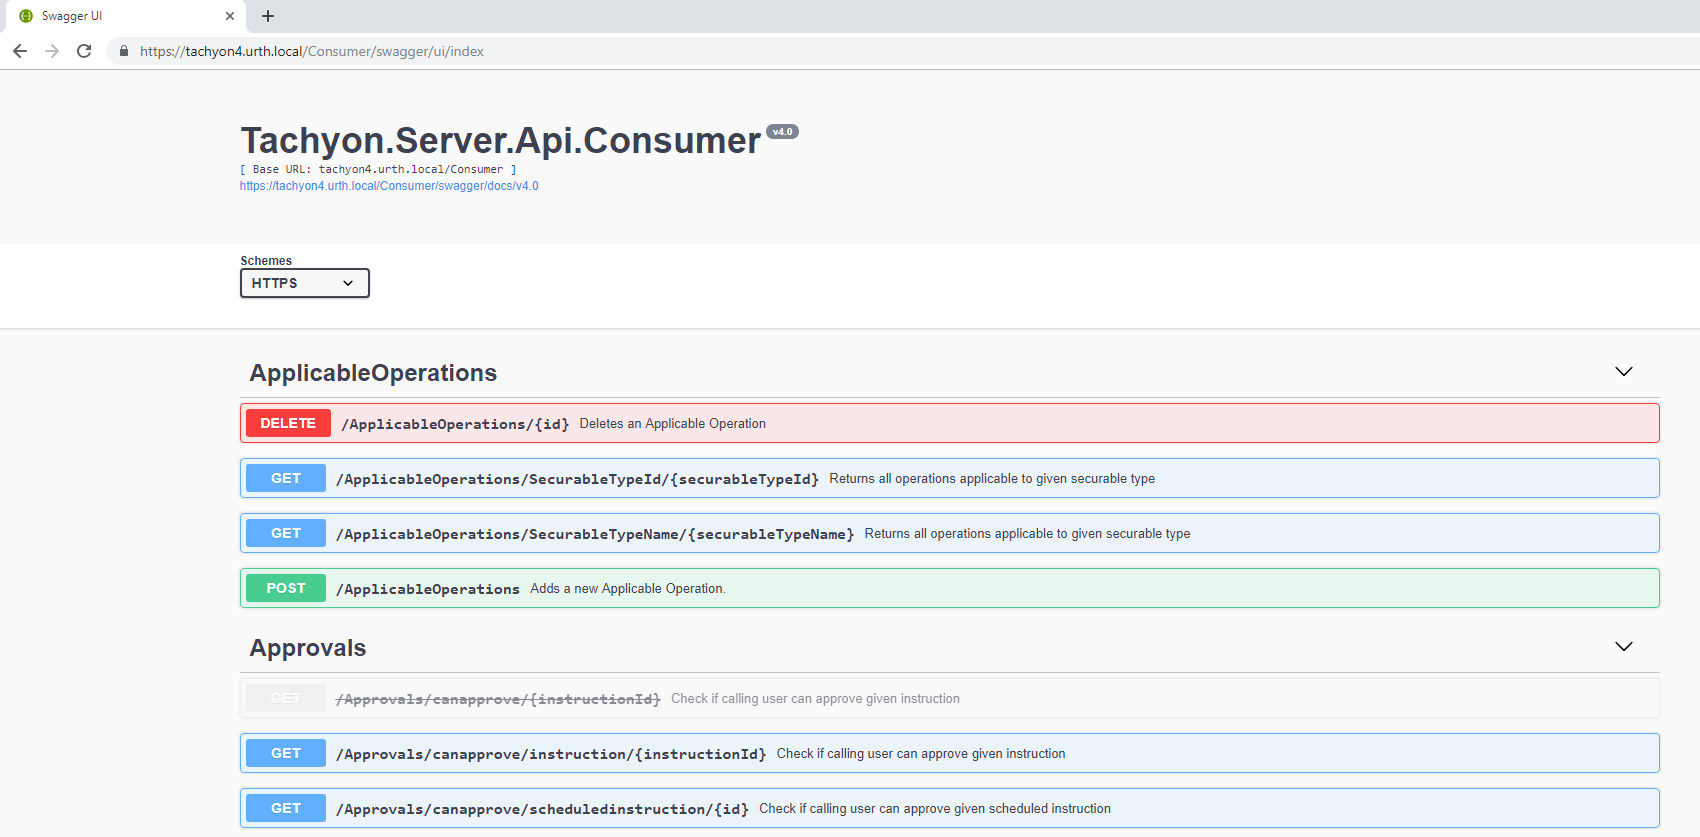This screenshot has width=1700, height=837.
Task: Click 'Adds a new Applicable Operation.' text
Action: (628, 589)
